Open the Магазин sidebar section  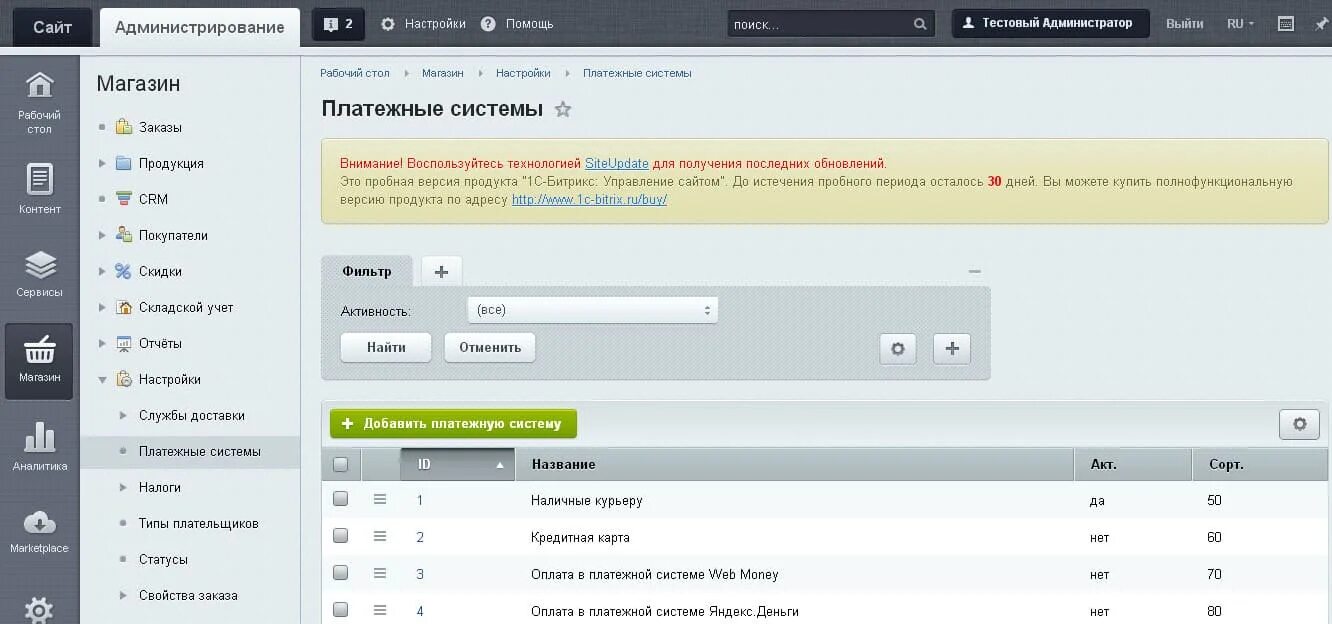pyautogui.click(x=39, y=361)
